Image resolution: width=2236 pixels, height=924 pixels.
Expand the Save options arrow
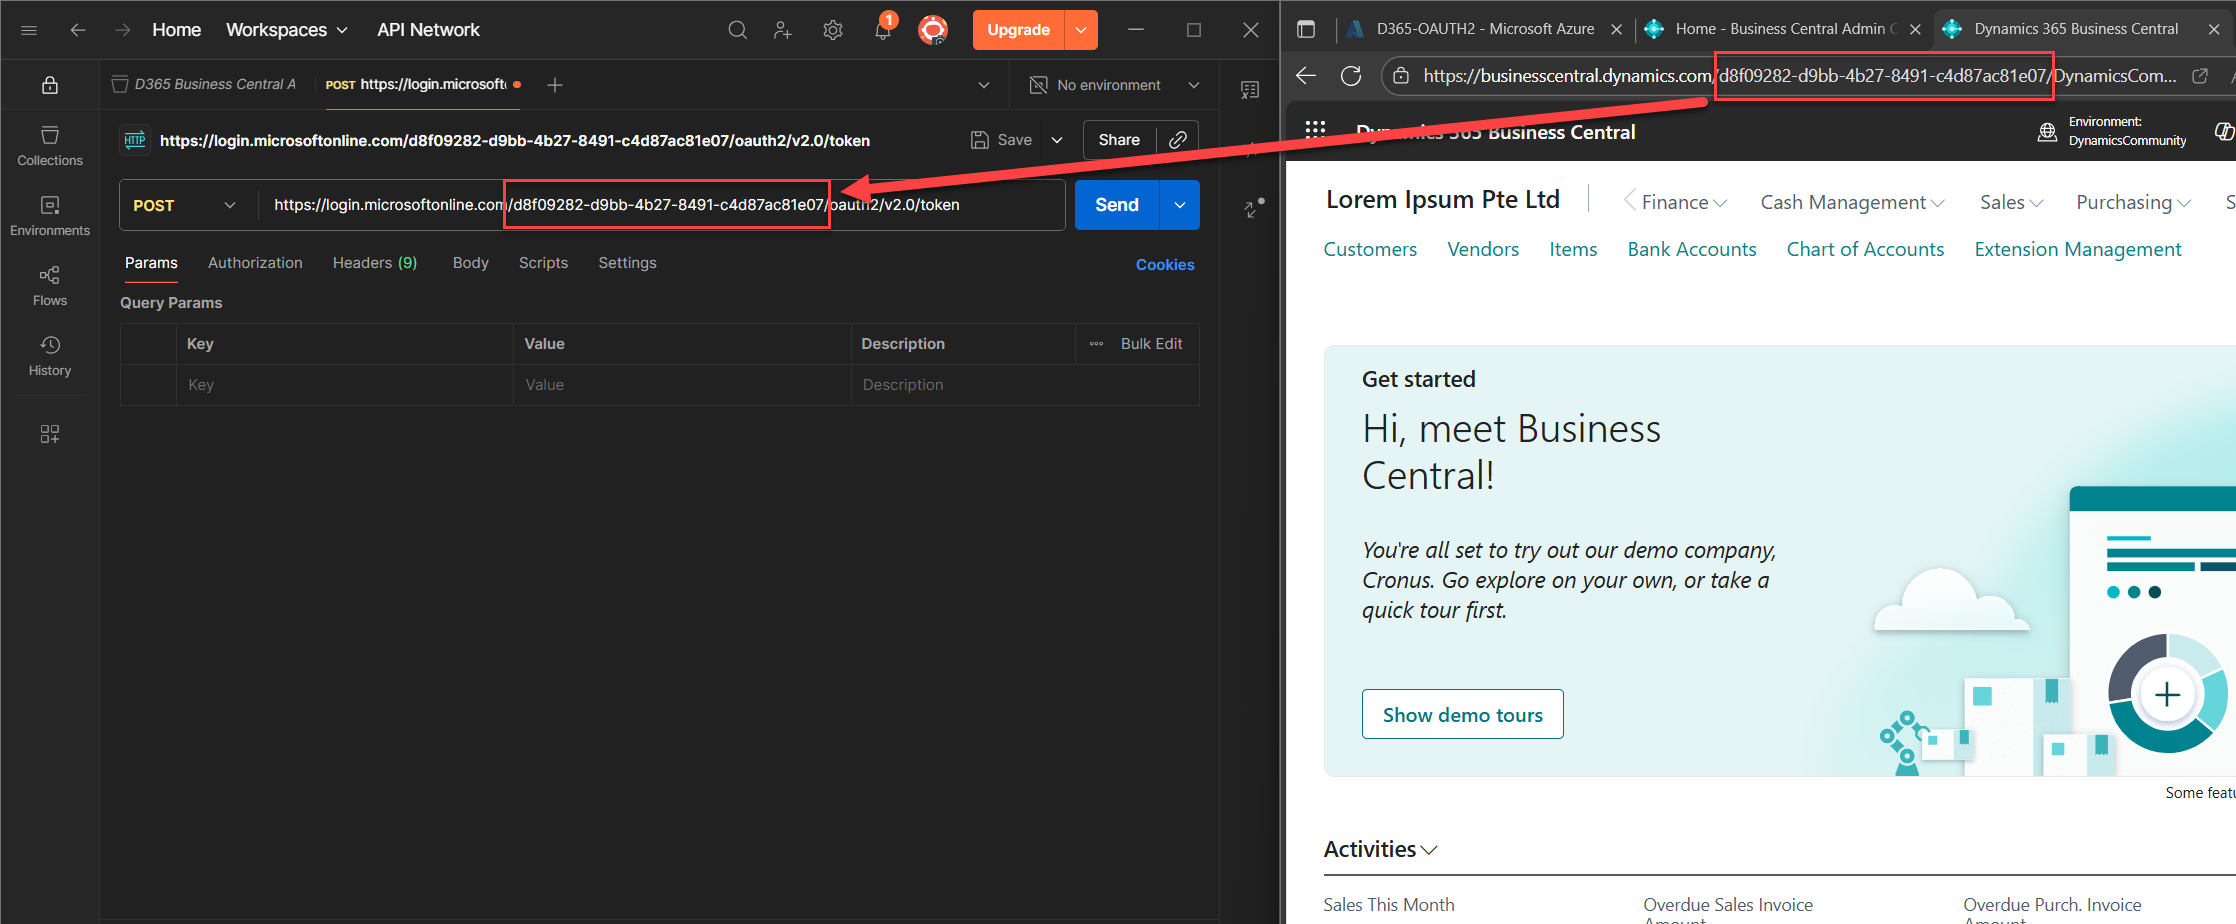click(1057, 140)
